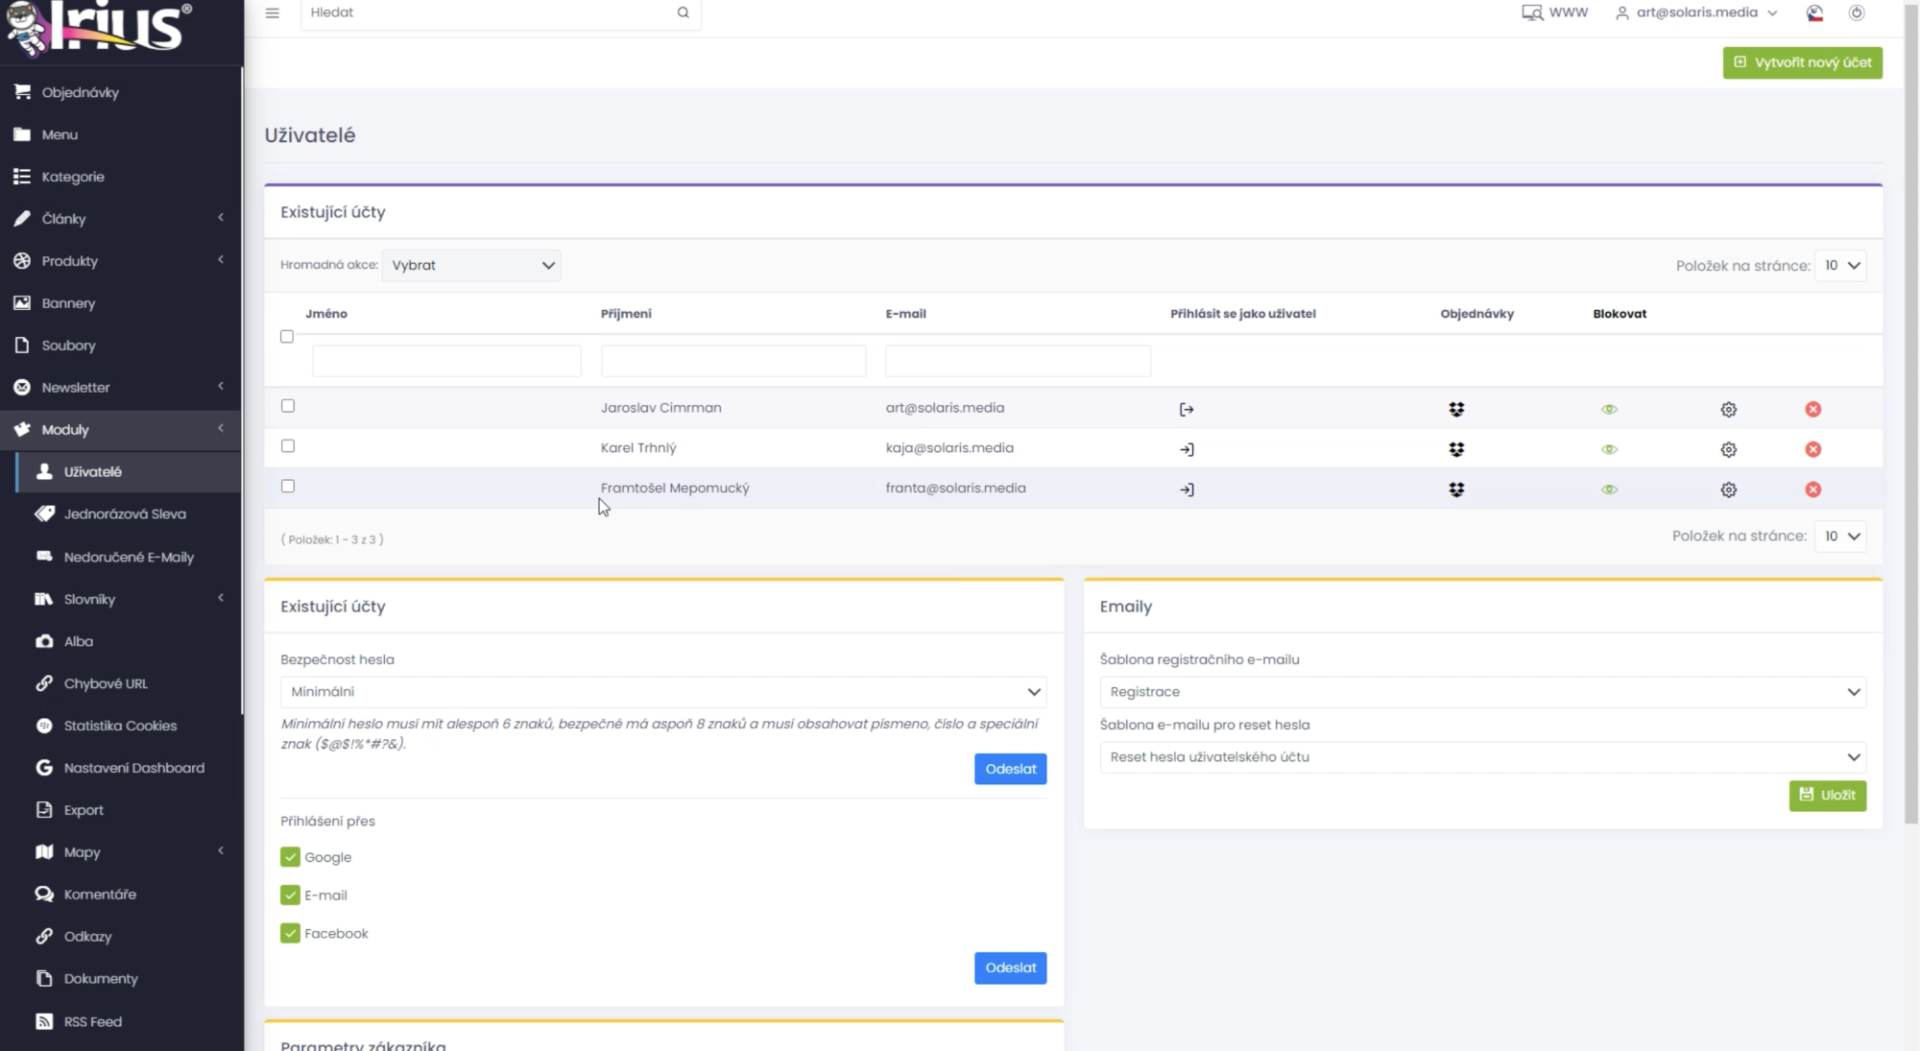
Task: Click the hamburger menu icon
Action: click(272, 13)
